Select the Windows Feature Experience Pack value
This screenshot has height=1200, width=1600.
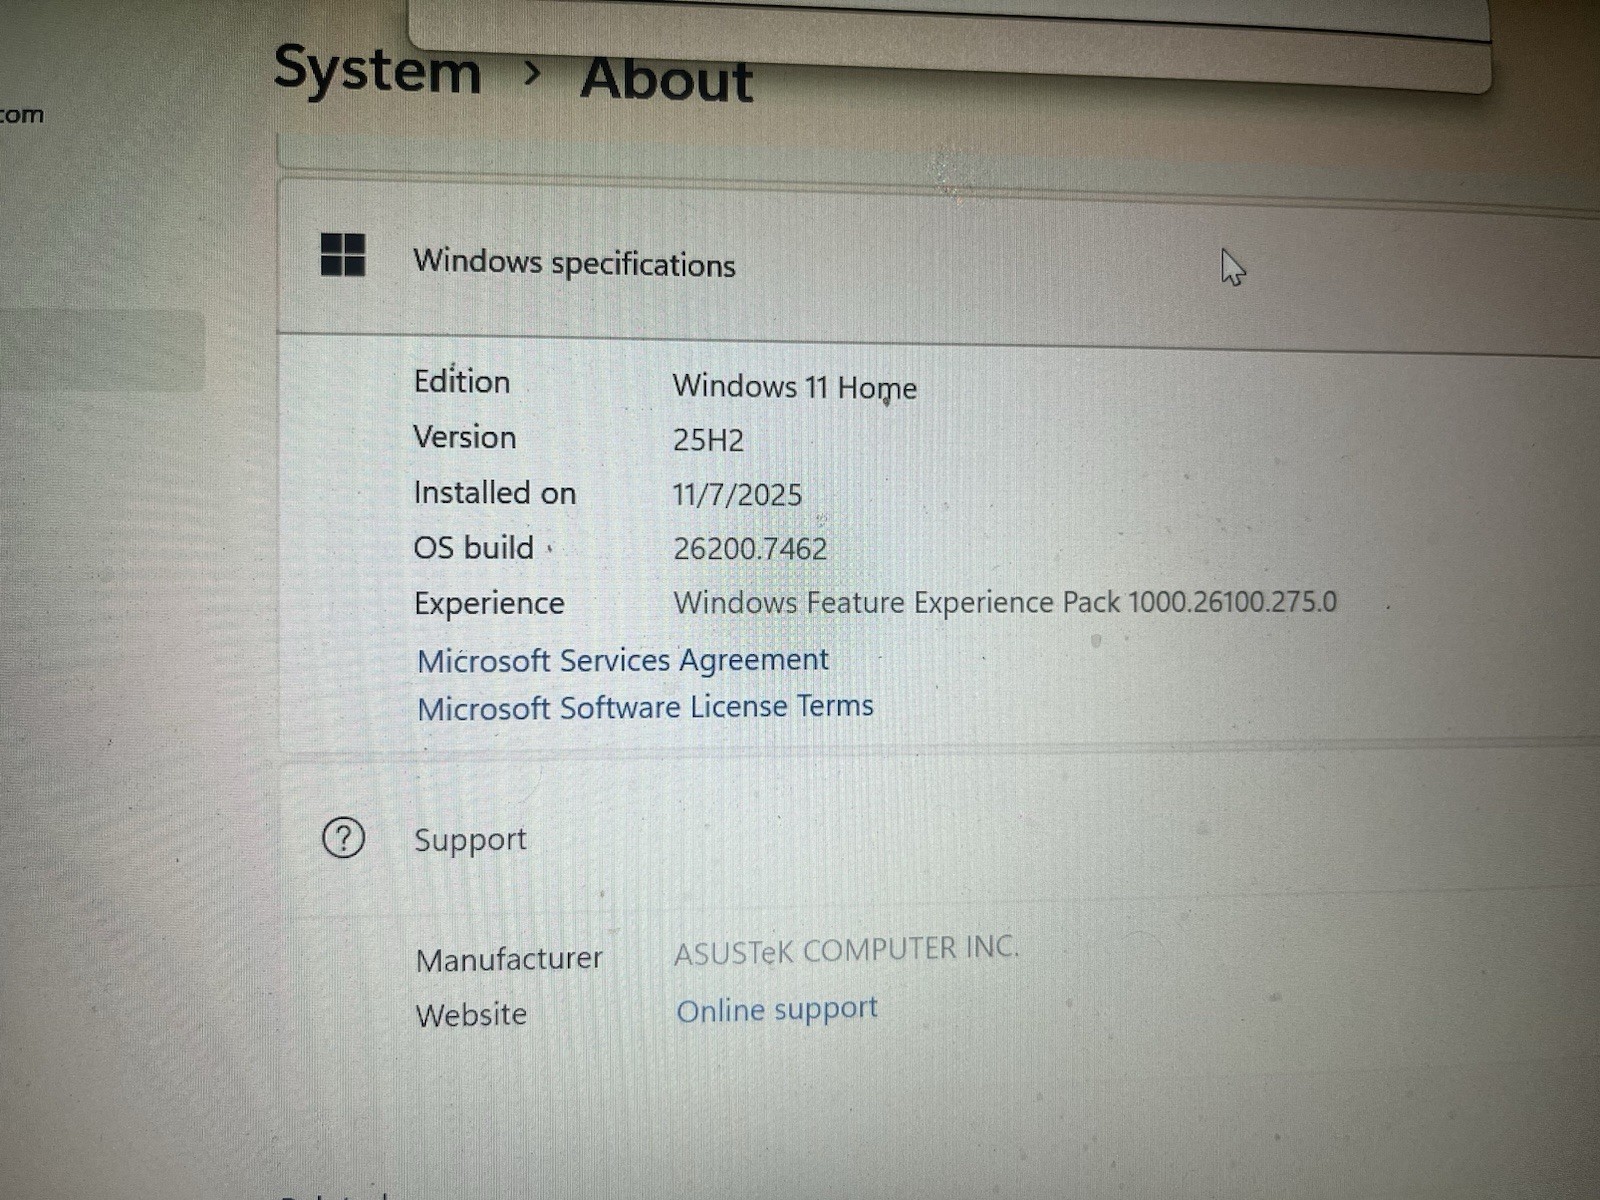pos(1005,602)
